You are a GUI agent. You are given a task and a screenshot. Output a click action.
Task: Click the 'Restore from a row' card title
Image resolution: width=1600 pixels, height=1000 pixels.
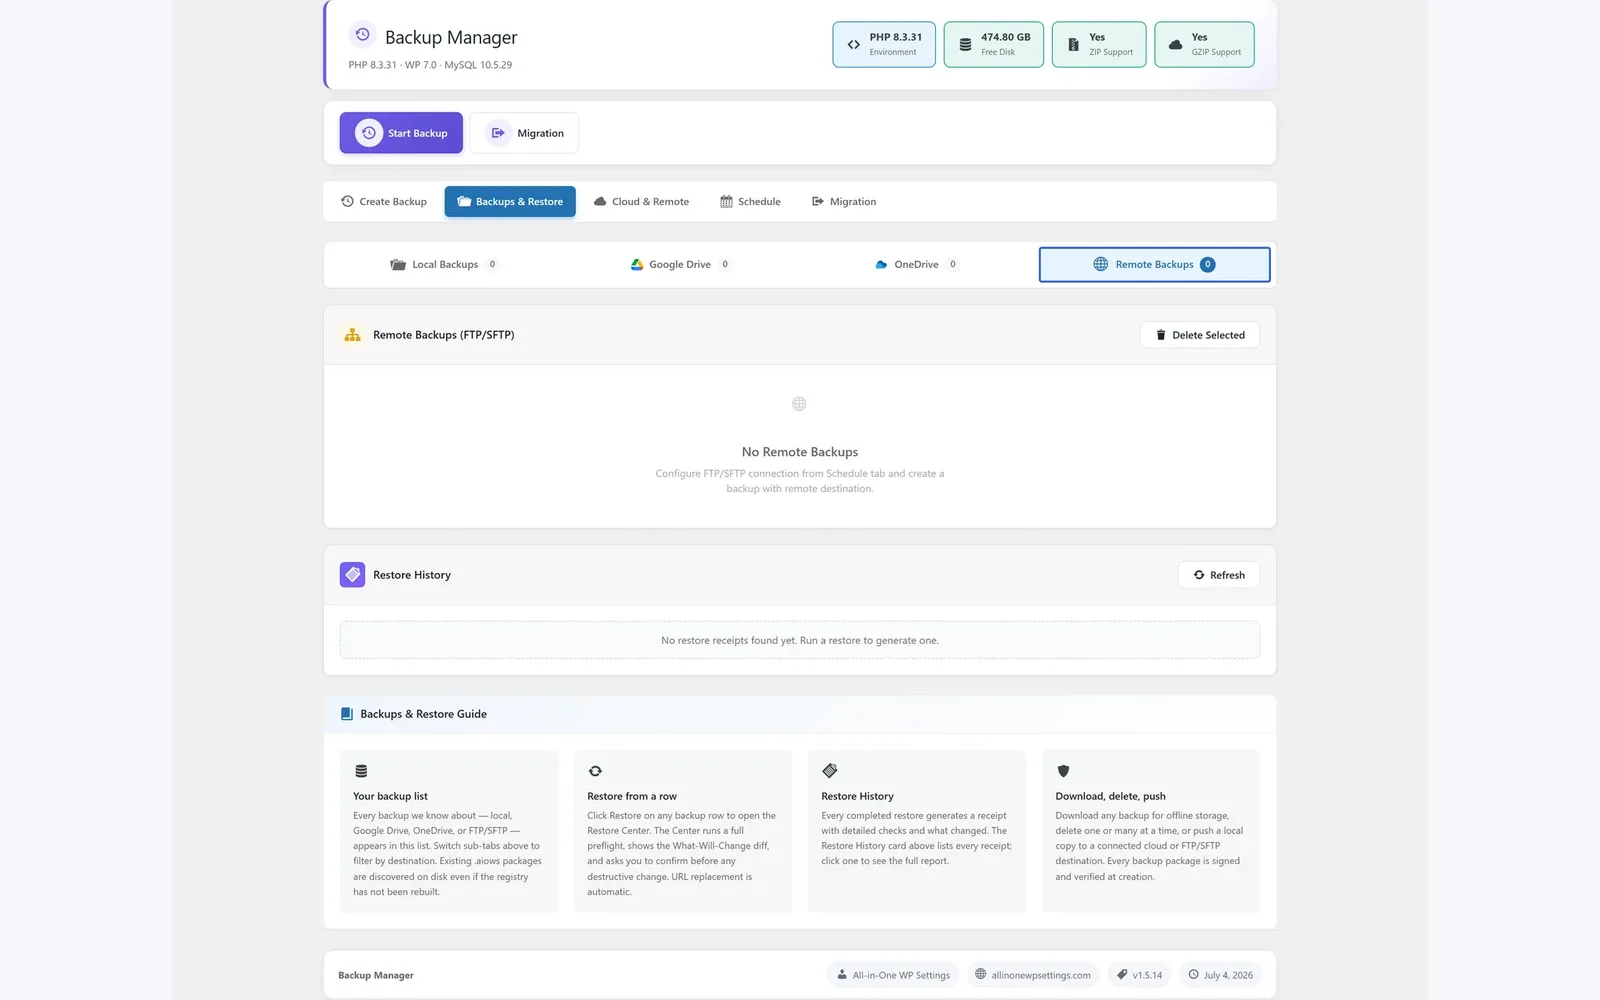(632, 797)
